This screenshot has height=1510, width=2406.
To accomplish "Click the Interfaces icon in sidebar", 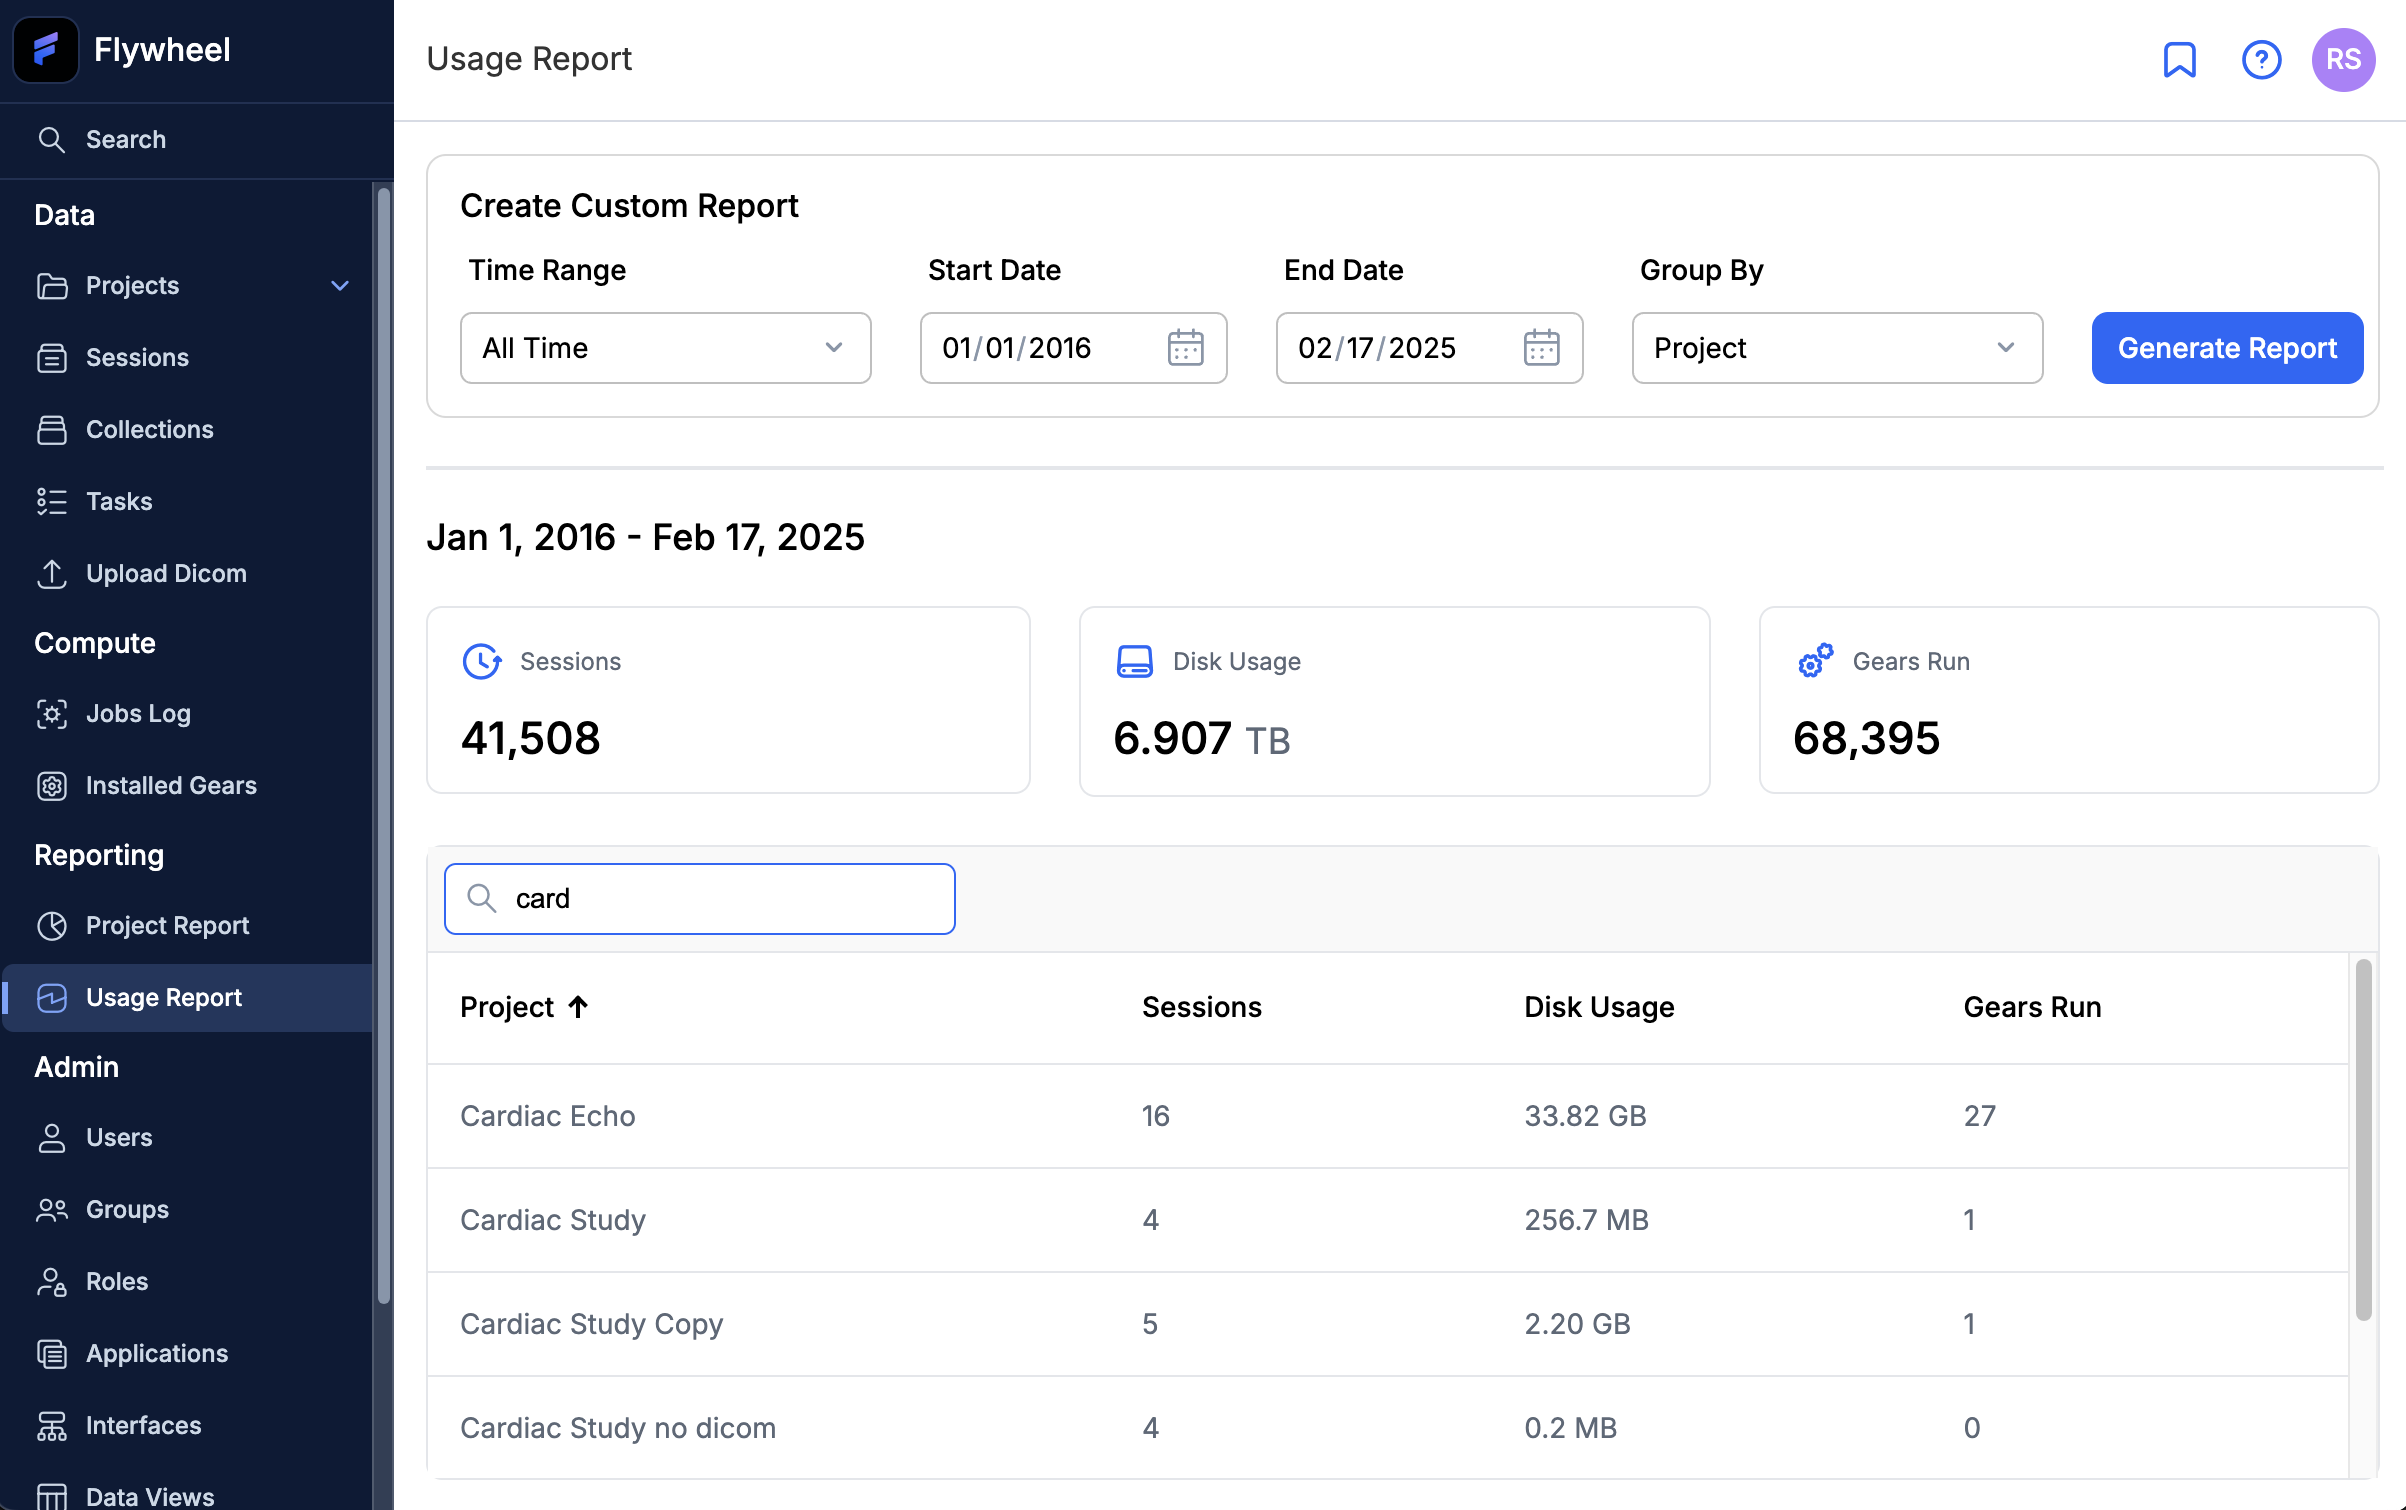I will pyautogui.click(x=52, y=1426).
